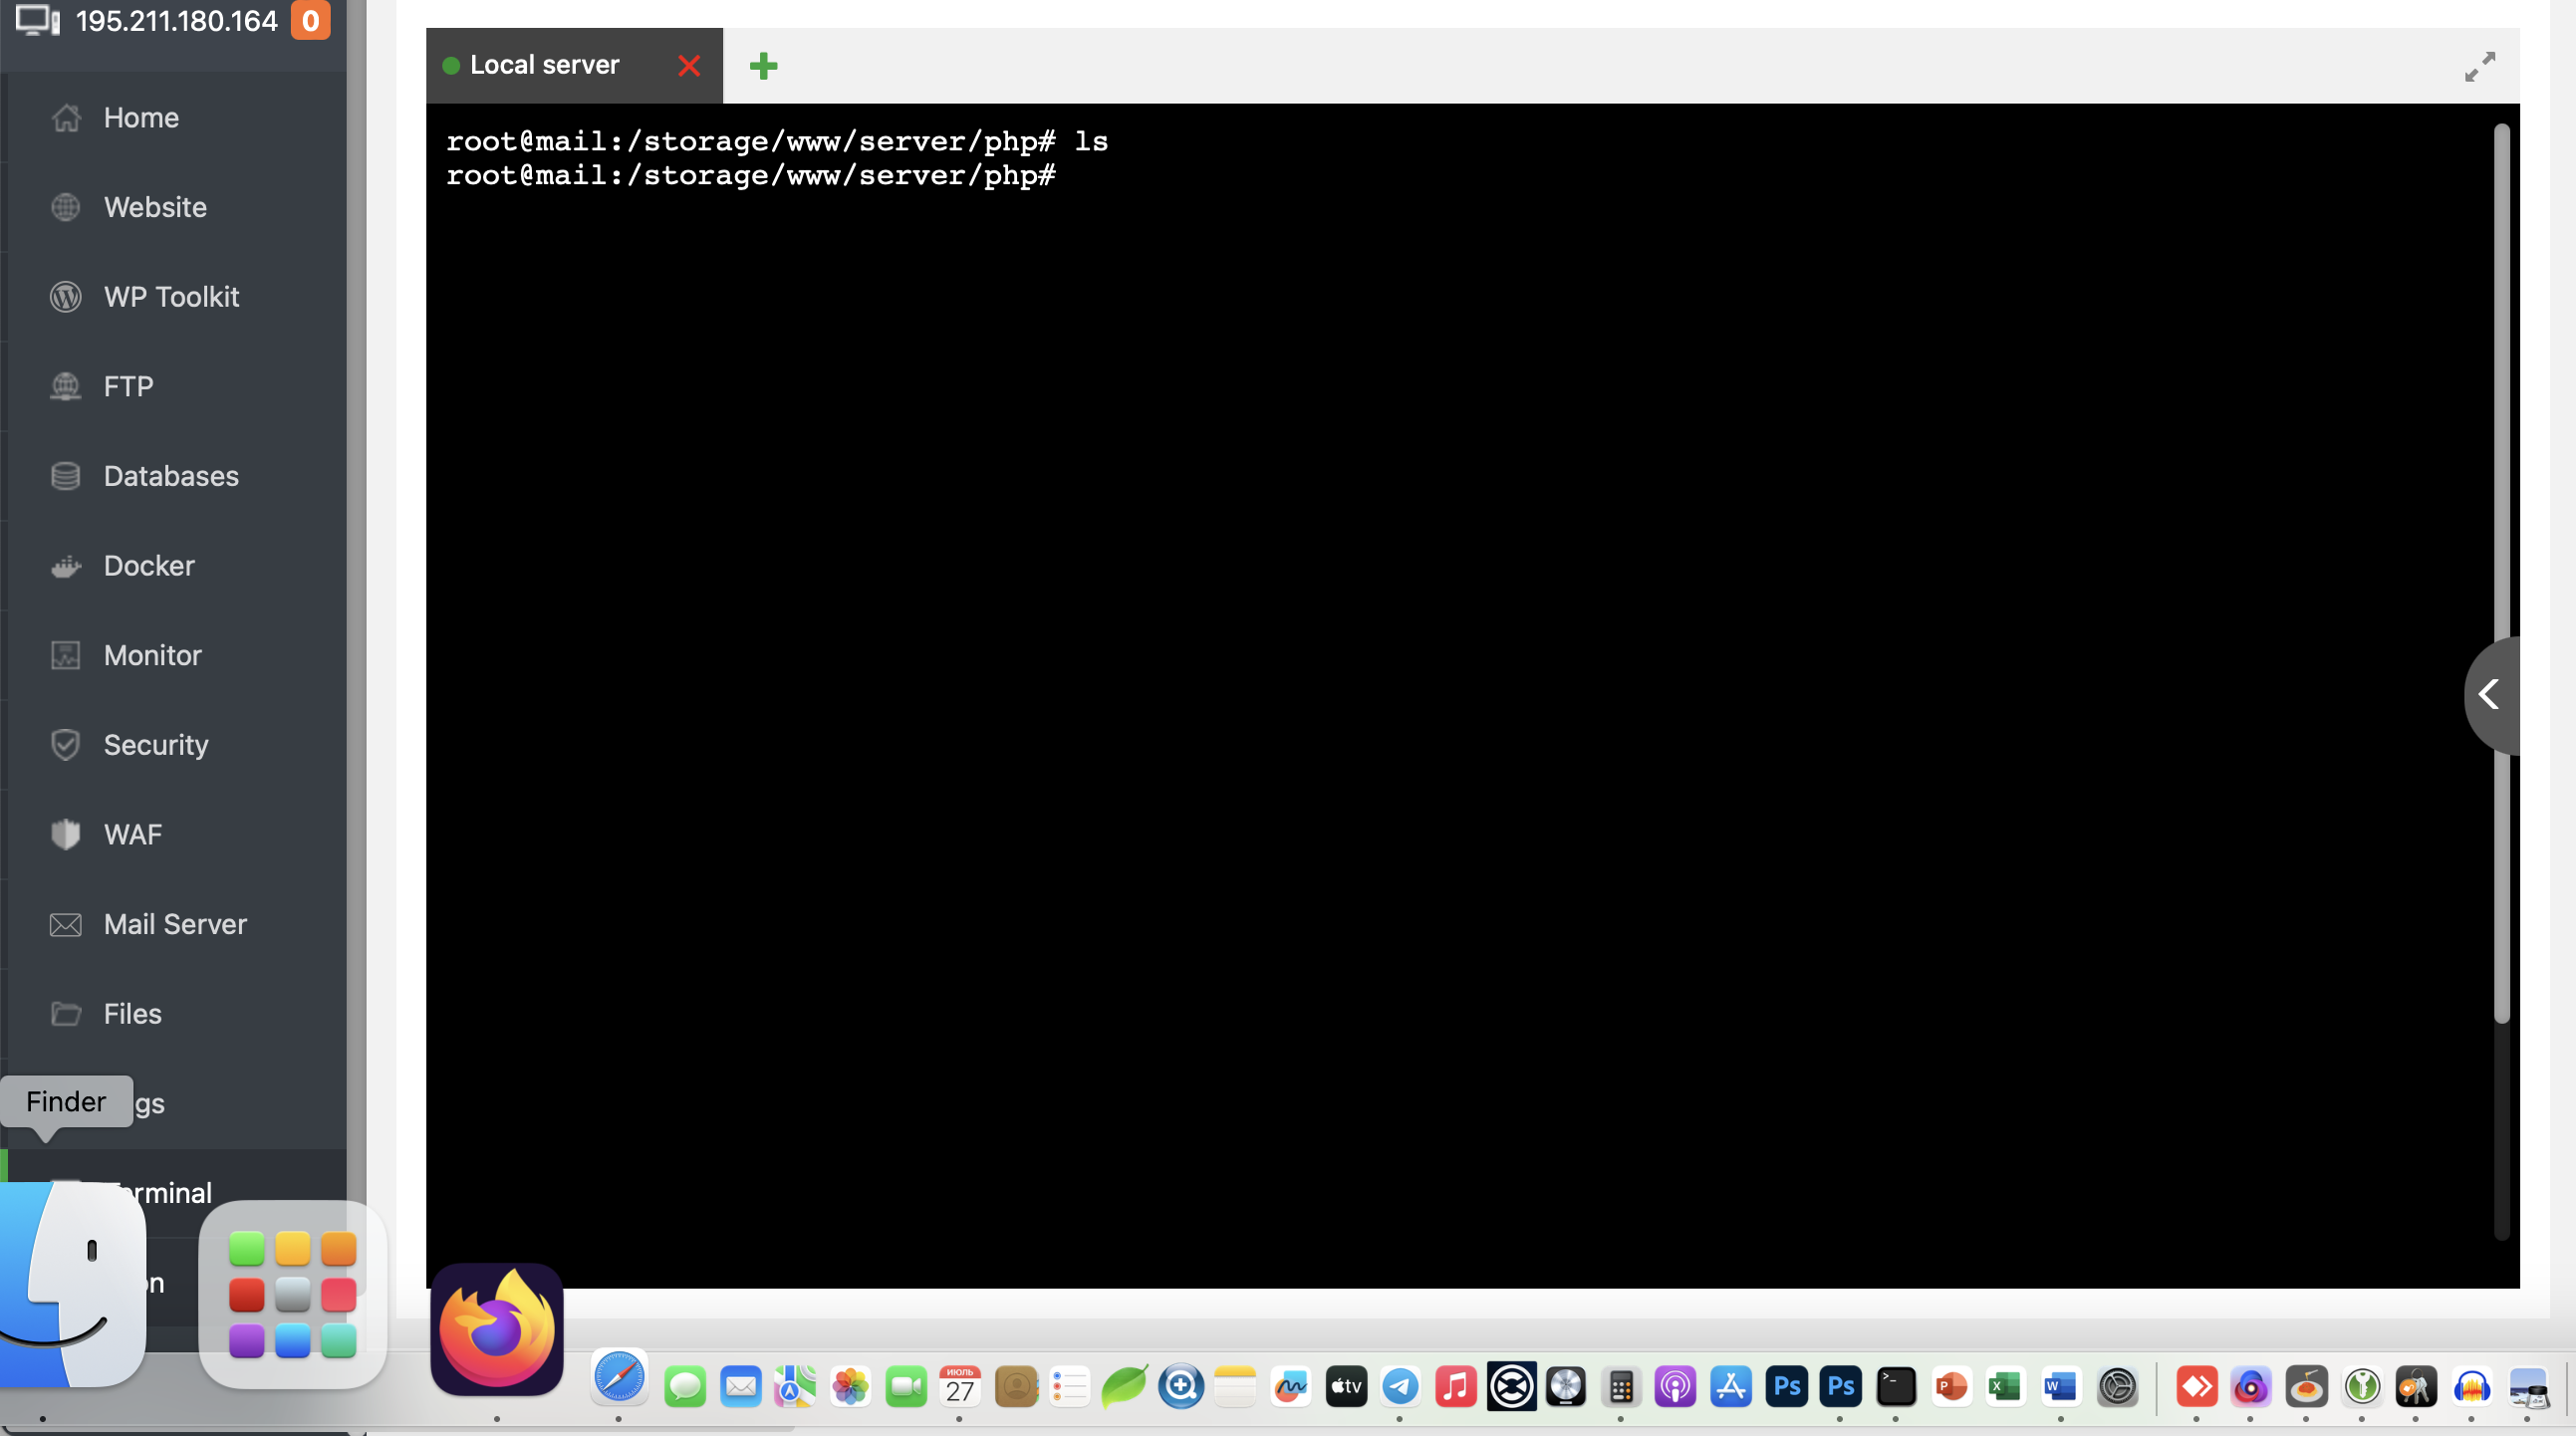2576x1436 pixels.
Task: Open Firefox from the dock
Action: click(497, 1330)
